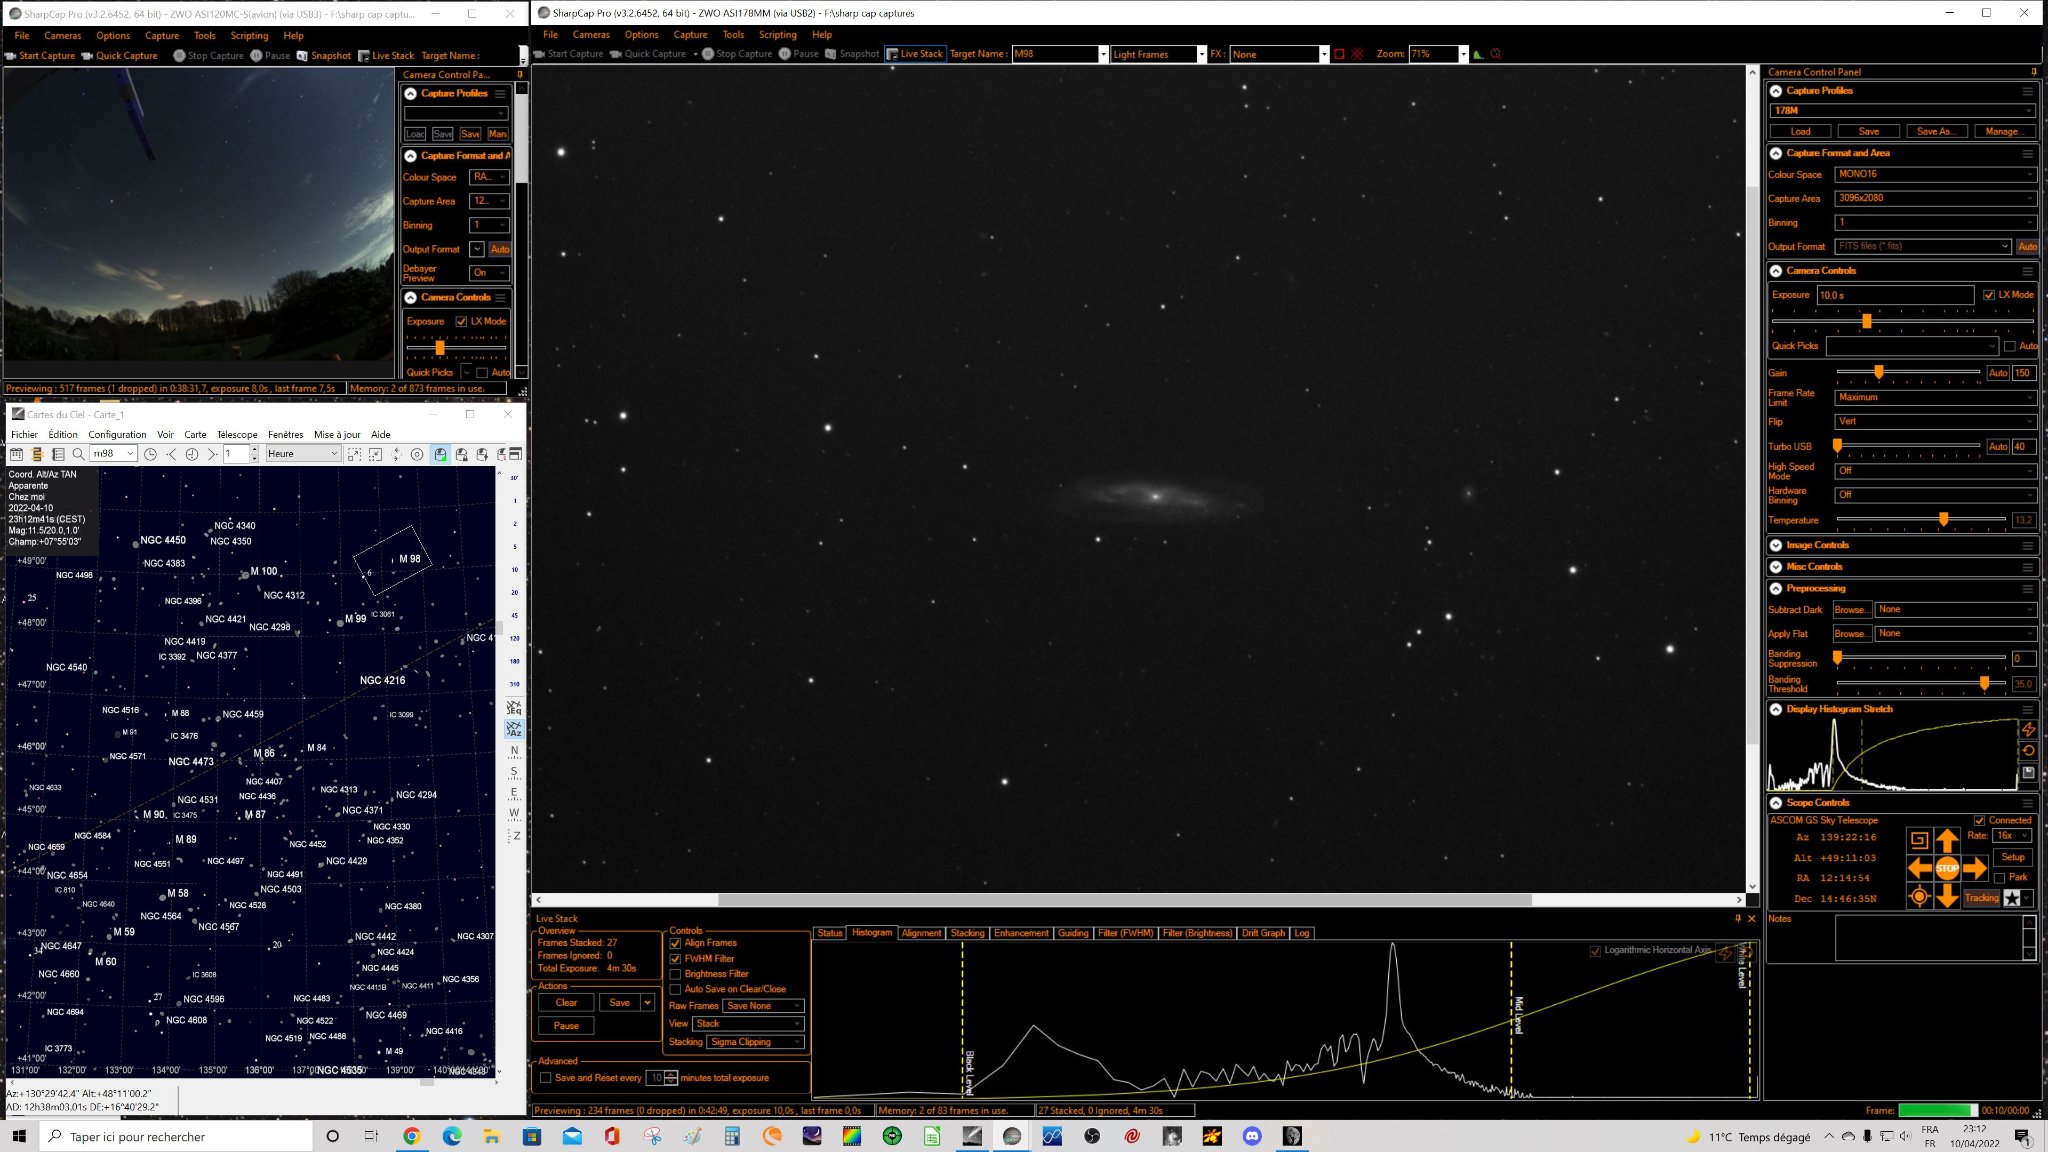This screenshot has width=2048, height=1152.
Task: Click the lightning auto-stretch icon beside histogram
Action: coord(2028,729)
